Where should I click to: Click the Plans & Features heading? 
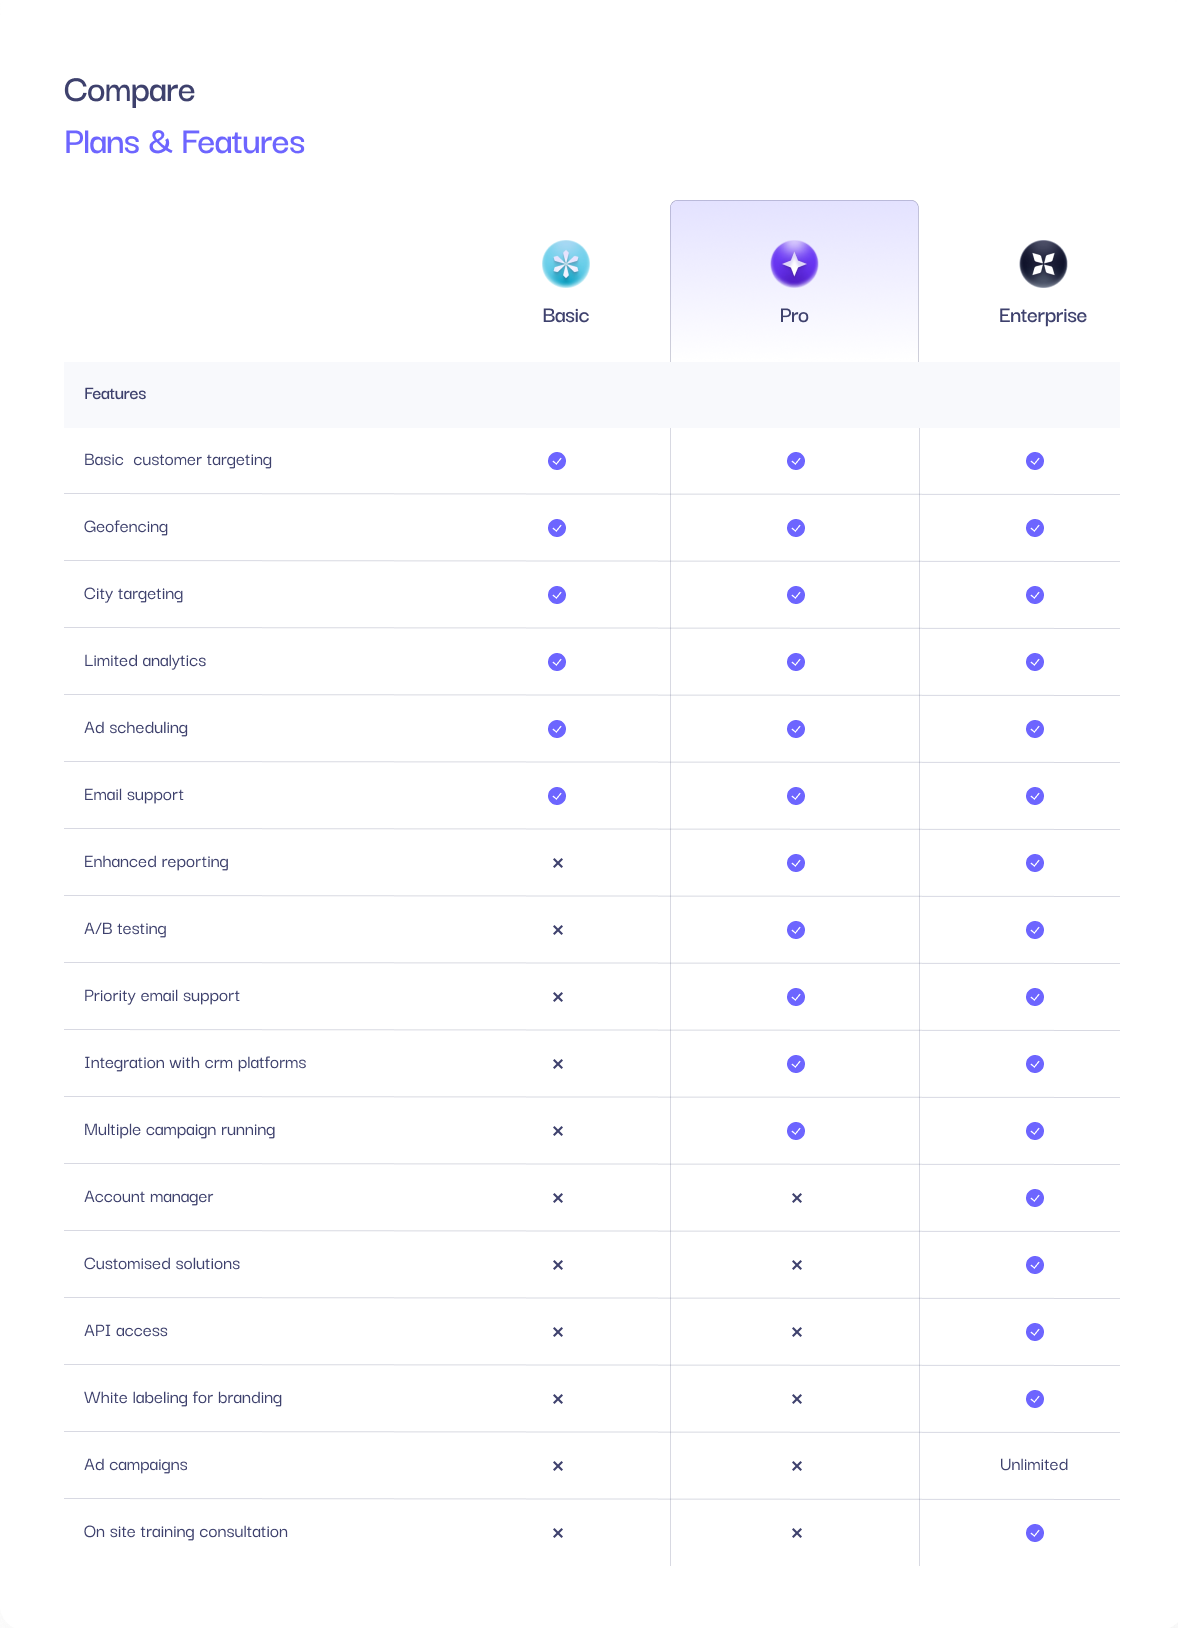tap(184, 143)
